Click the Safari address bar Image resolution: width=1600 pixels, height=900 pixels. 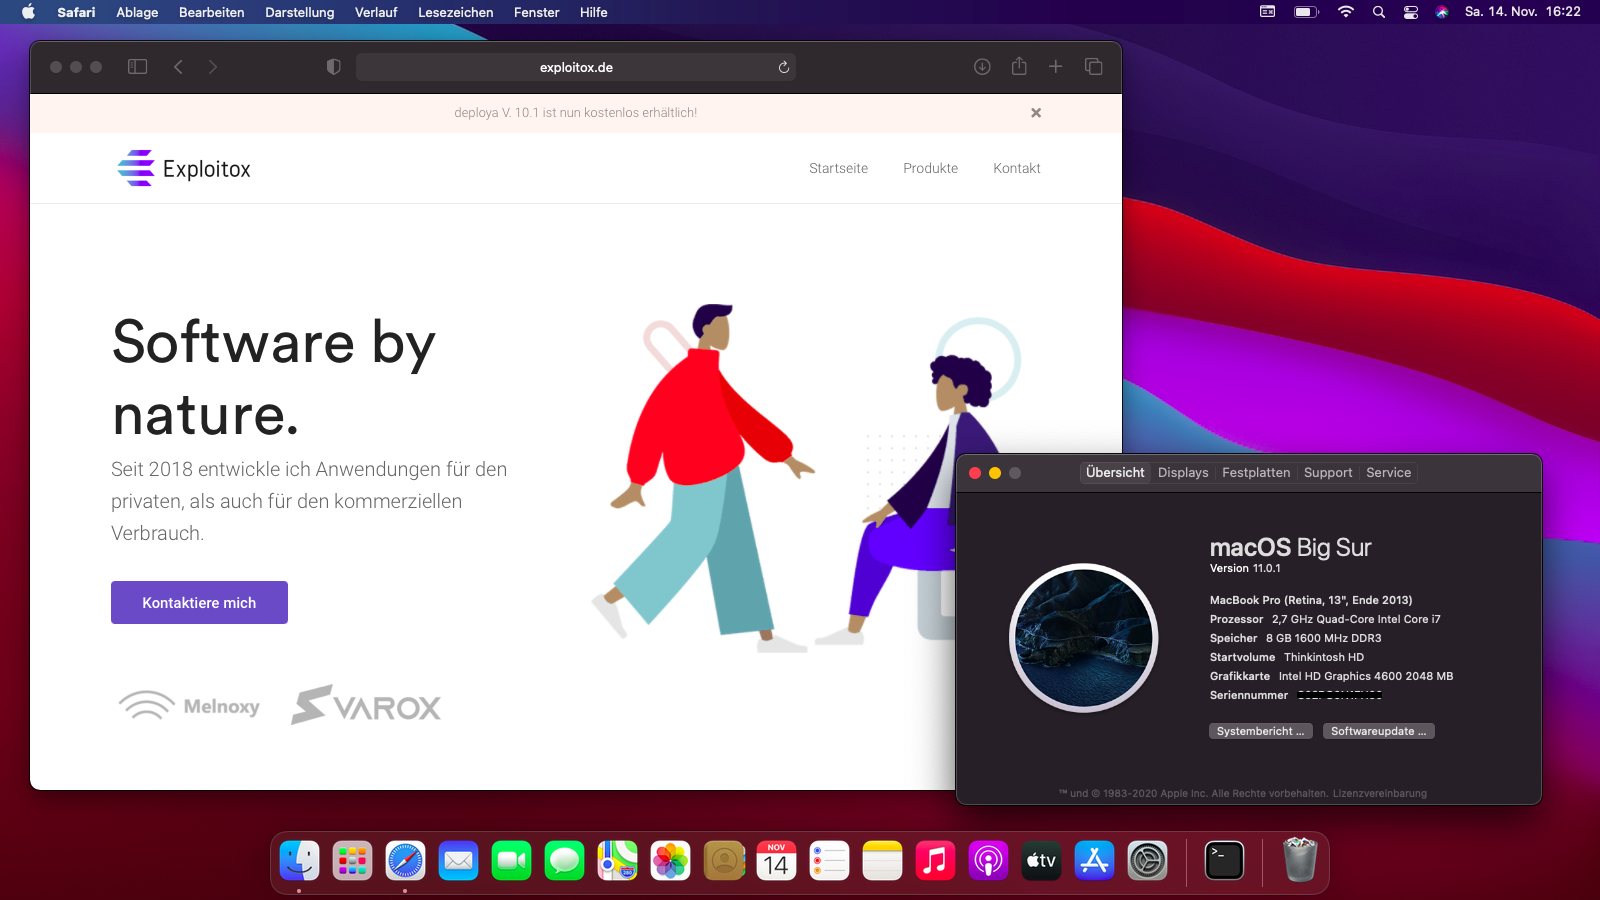coord(577,67)
